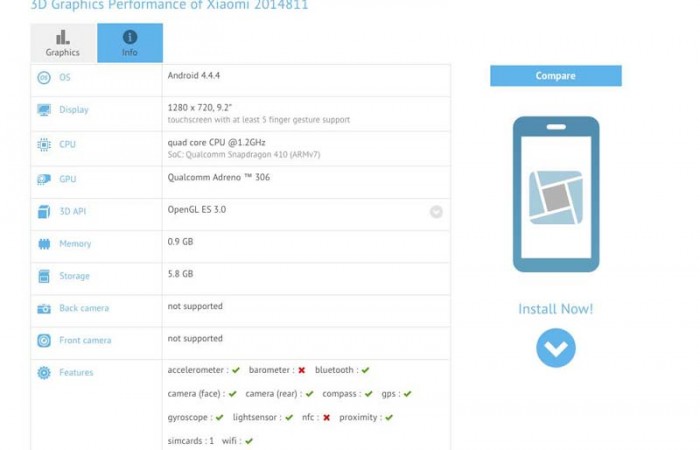Click the blue download arrow circle
Image resolution: width=700 pixels, height=450 pixels.
[x=555, y=348]
